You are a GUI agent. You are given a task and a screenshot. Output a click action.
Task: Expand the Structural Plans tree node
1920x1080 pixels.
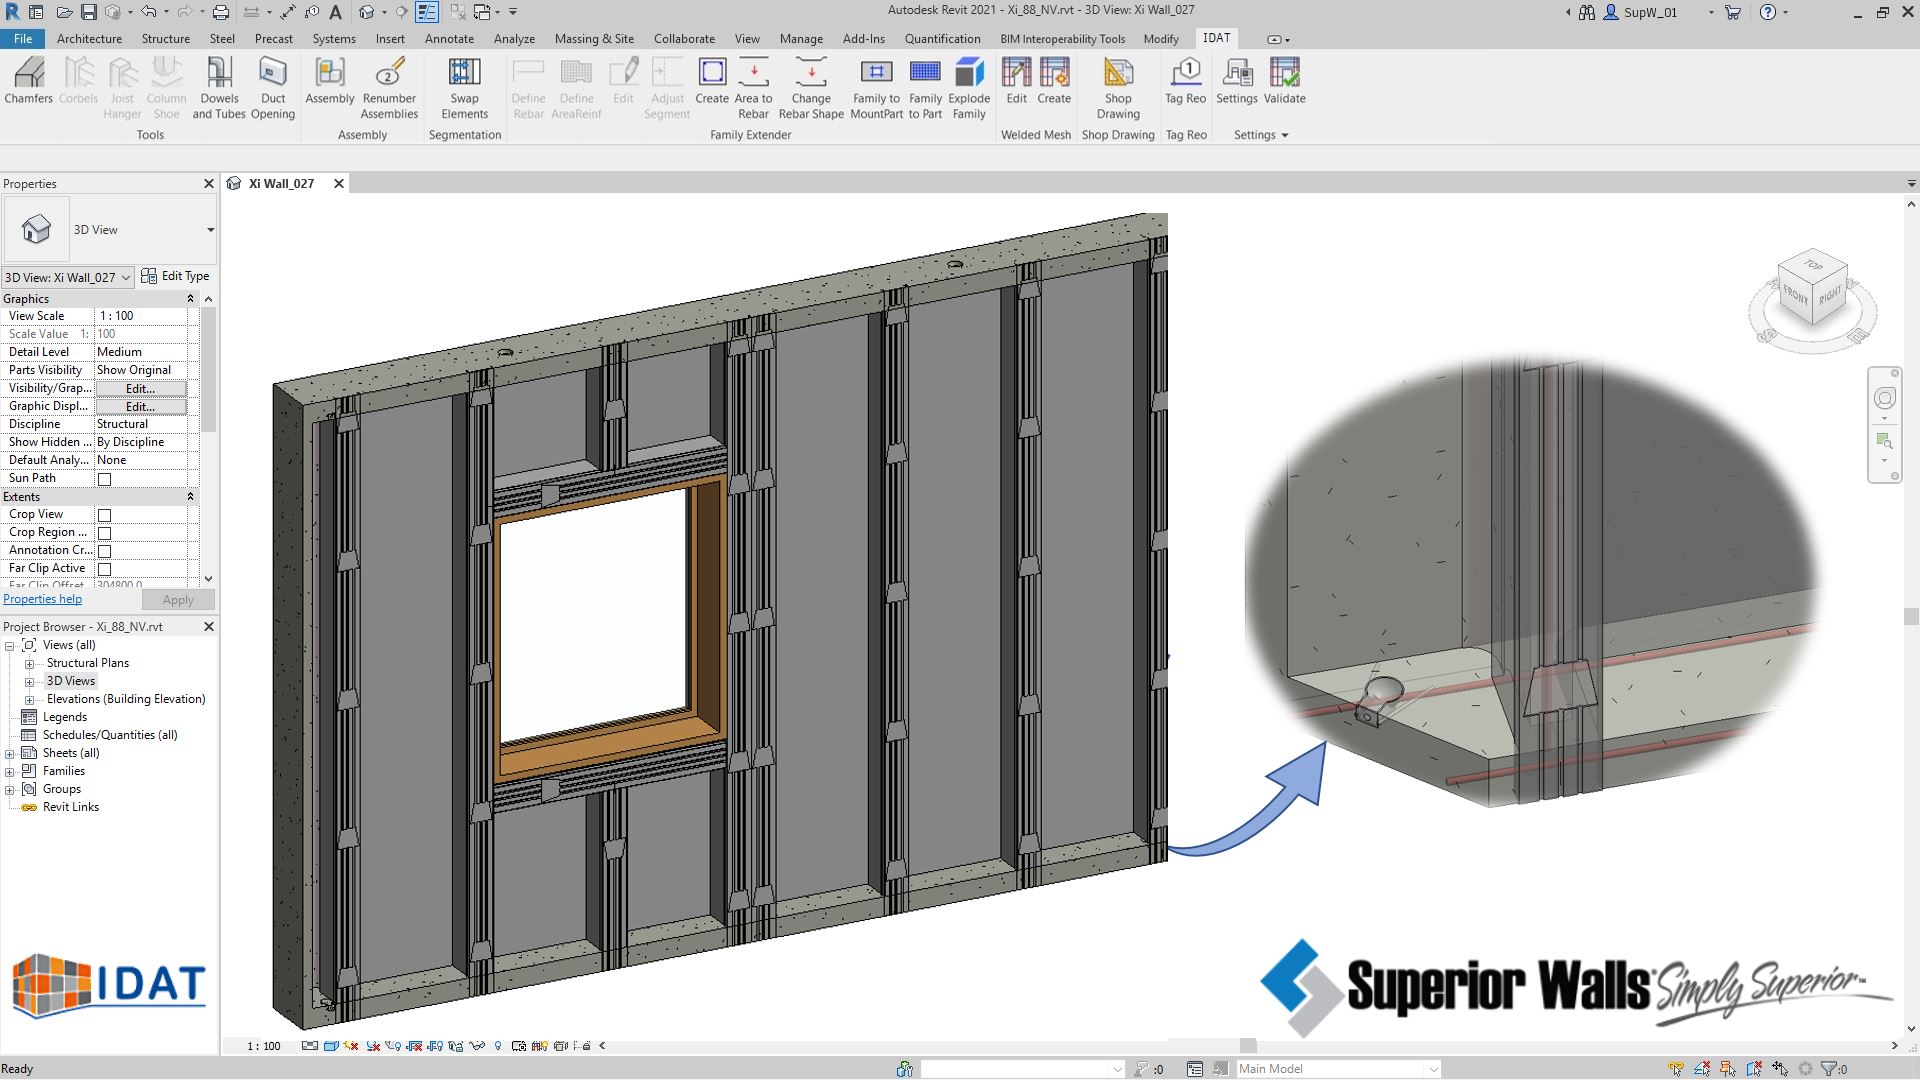[x=31, y=663]
